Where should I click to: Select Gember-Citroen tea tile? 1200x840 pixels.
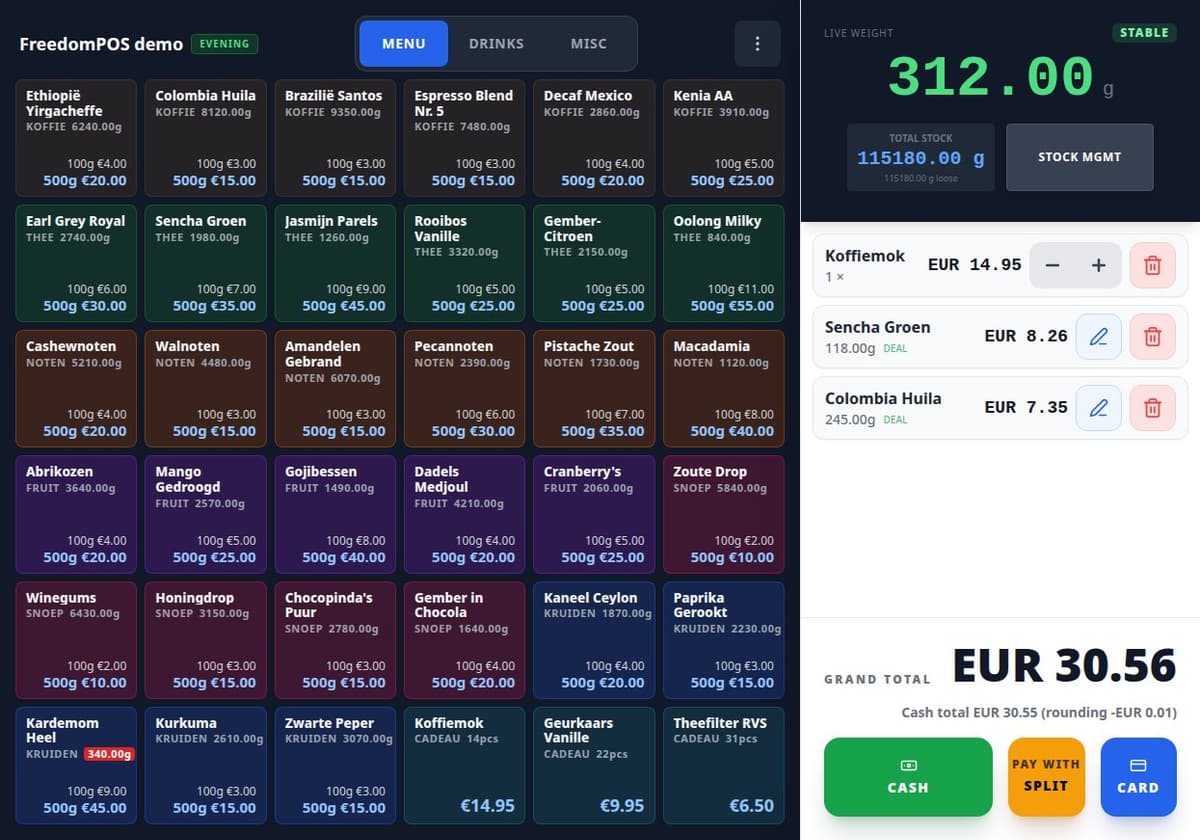[594, 263]
